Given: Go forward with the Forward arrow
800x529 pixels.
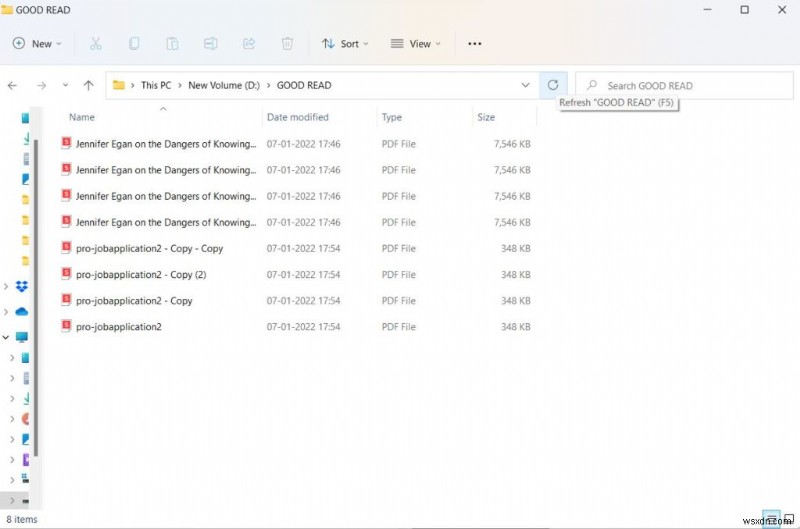Looking at the screenshot, I should coord(41,85).
